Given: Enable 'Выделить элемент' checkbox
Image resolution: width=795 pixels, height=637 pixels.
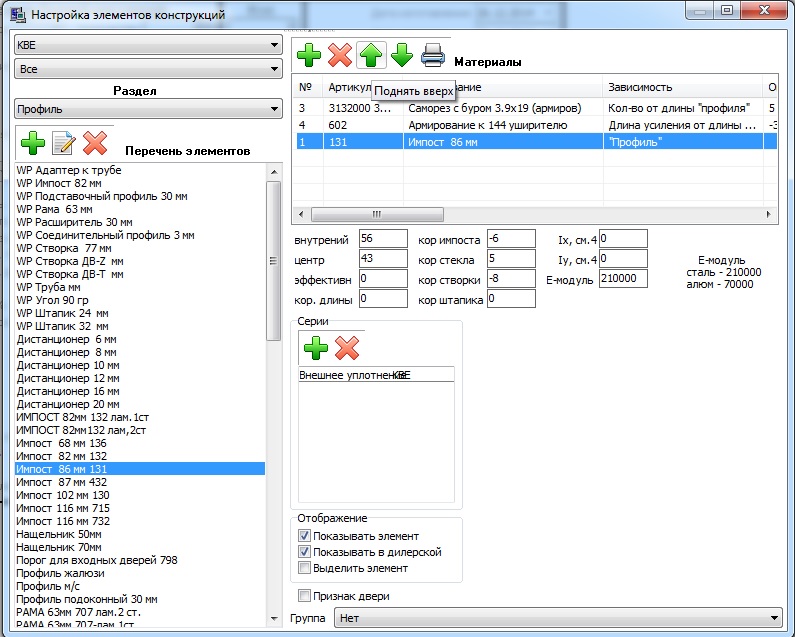Looking at the screenshot, I should (304, 568).
